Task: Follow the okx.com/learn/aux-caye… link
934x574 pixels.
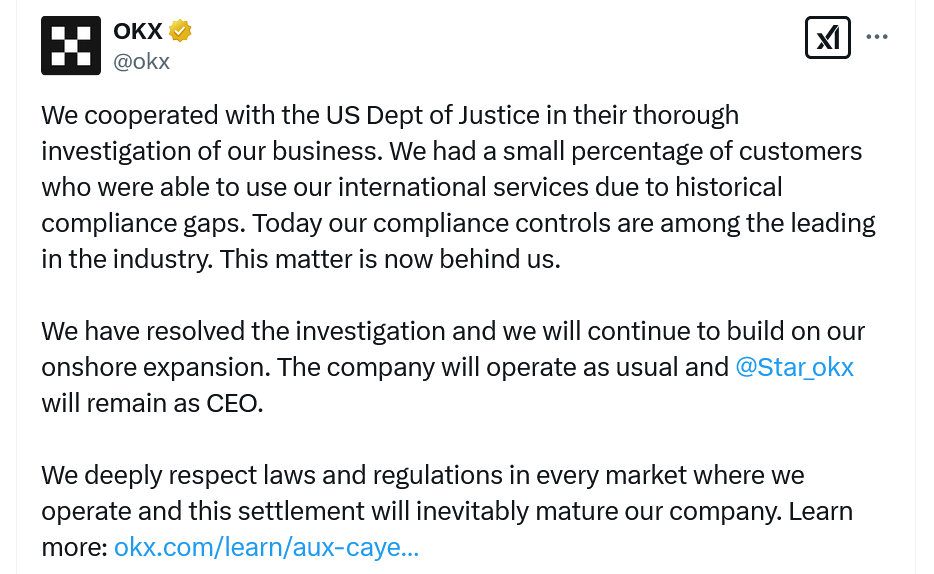Action: click(266, 547)
